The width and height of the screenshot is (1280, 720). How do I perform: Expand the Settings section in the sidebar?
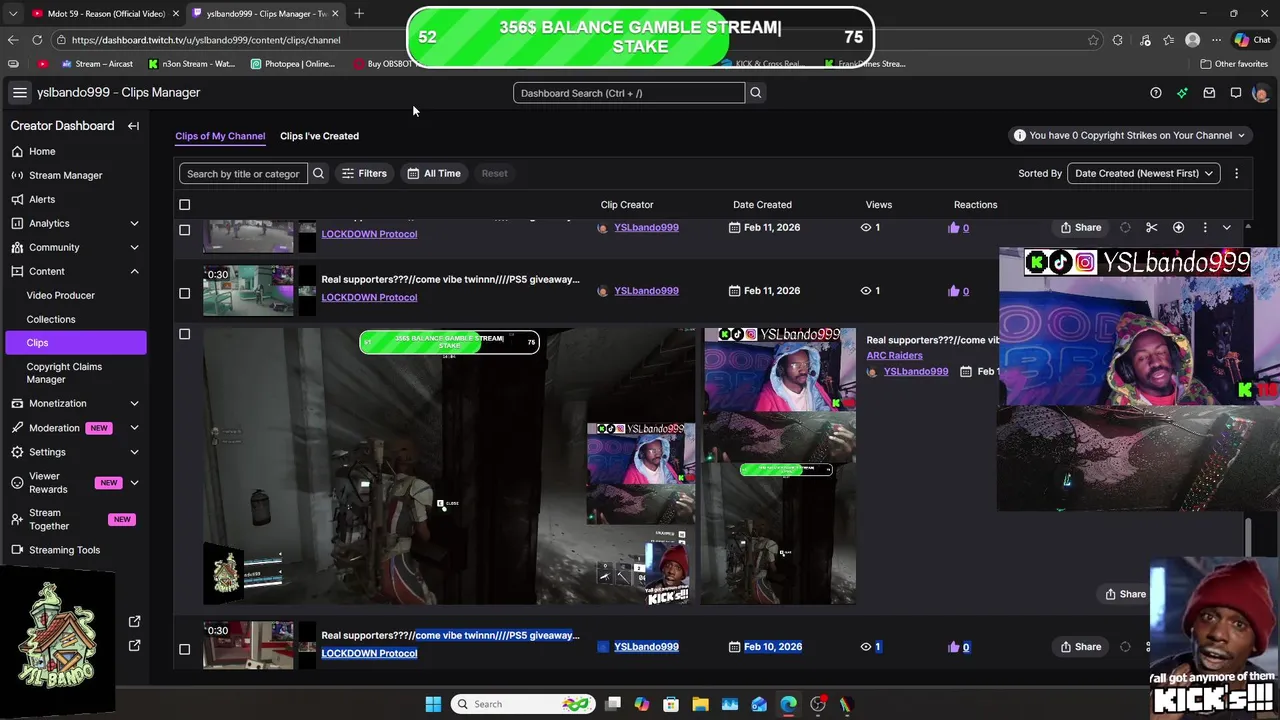click(x=134, y=452)
